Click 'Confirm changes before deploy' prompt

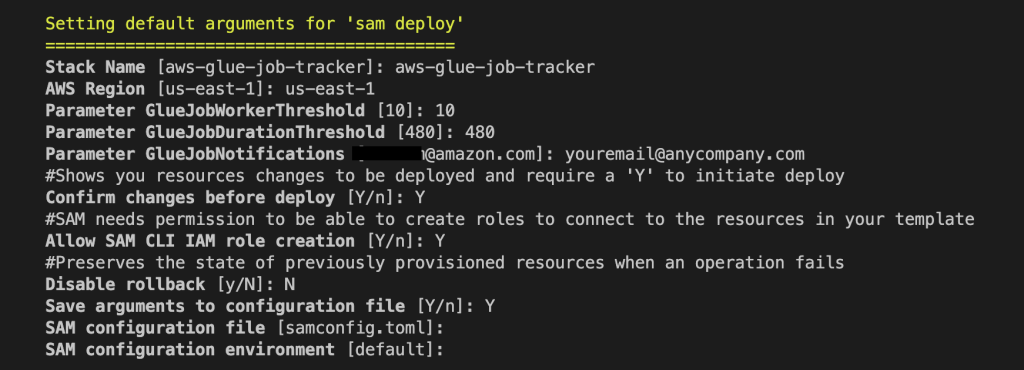189,198
